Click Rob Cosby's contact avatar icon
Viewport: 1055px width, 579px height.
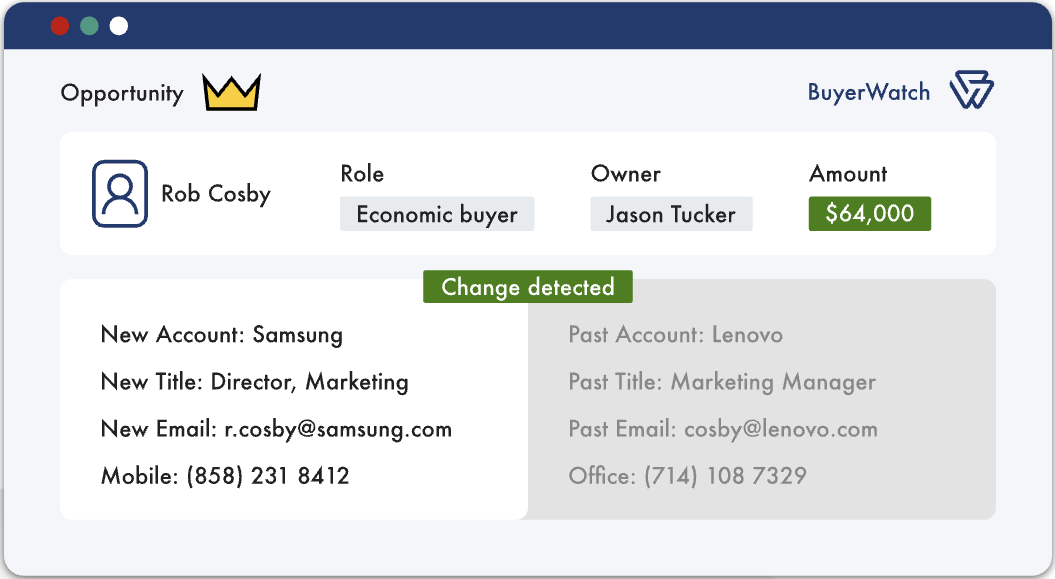coord(120,194)
